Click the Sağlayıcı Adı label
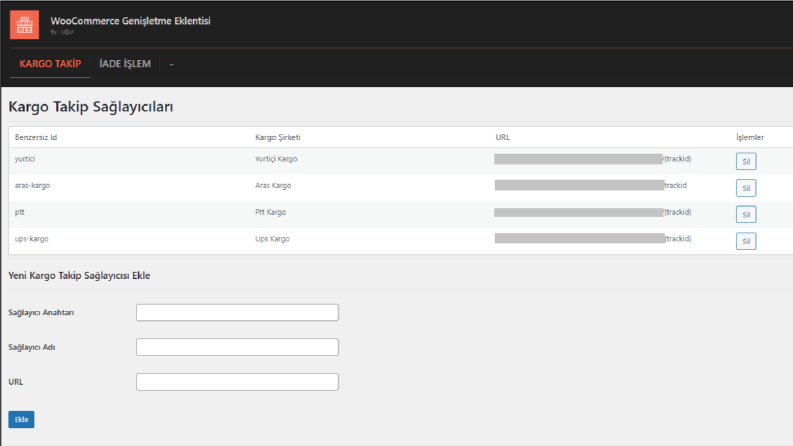The height and width of the screenshot is (446, 793). point(32,347)
